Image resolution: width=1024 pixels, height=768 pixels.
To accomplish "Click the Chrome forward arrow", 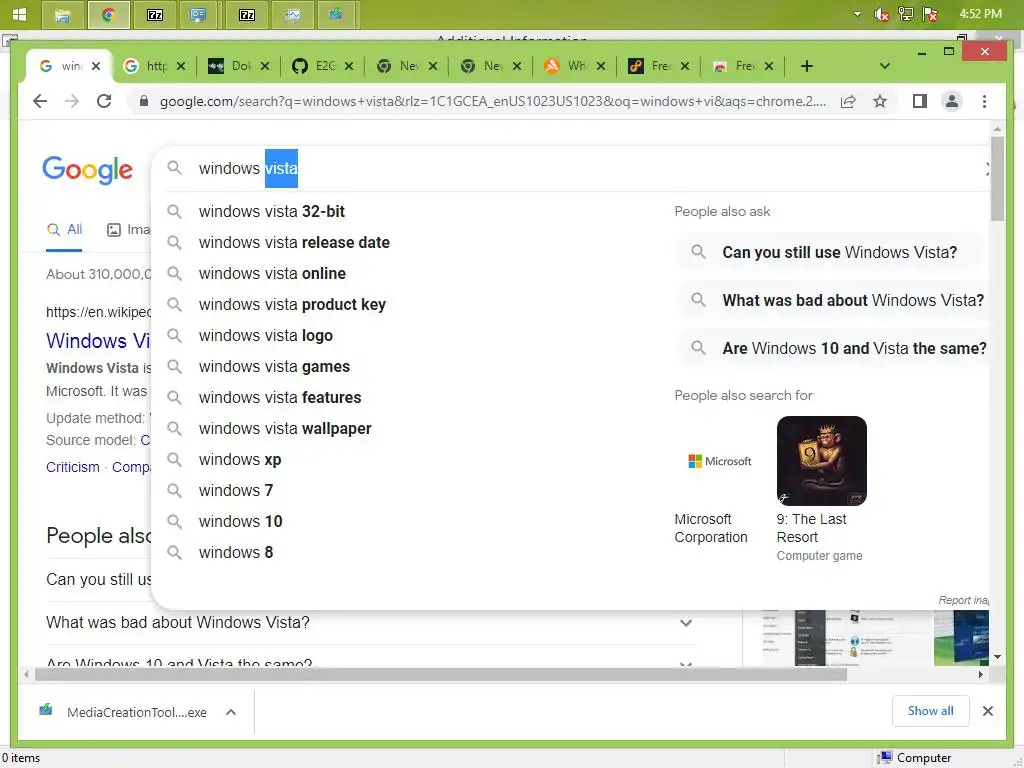I will pyautogui.click(x=72, y=101).
